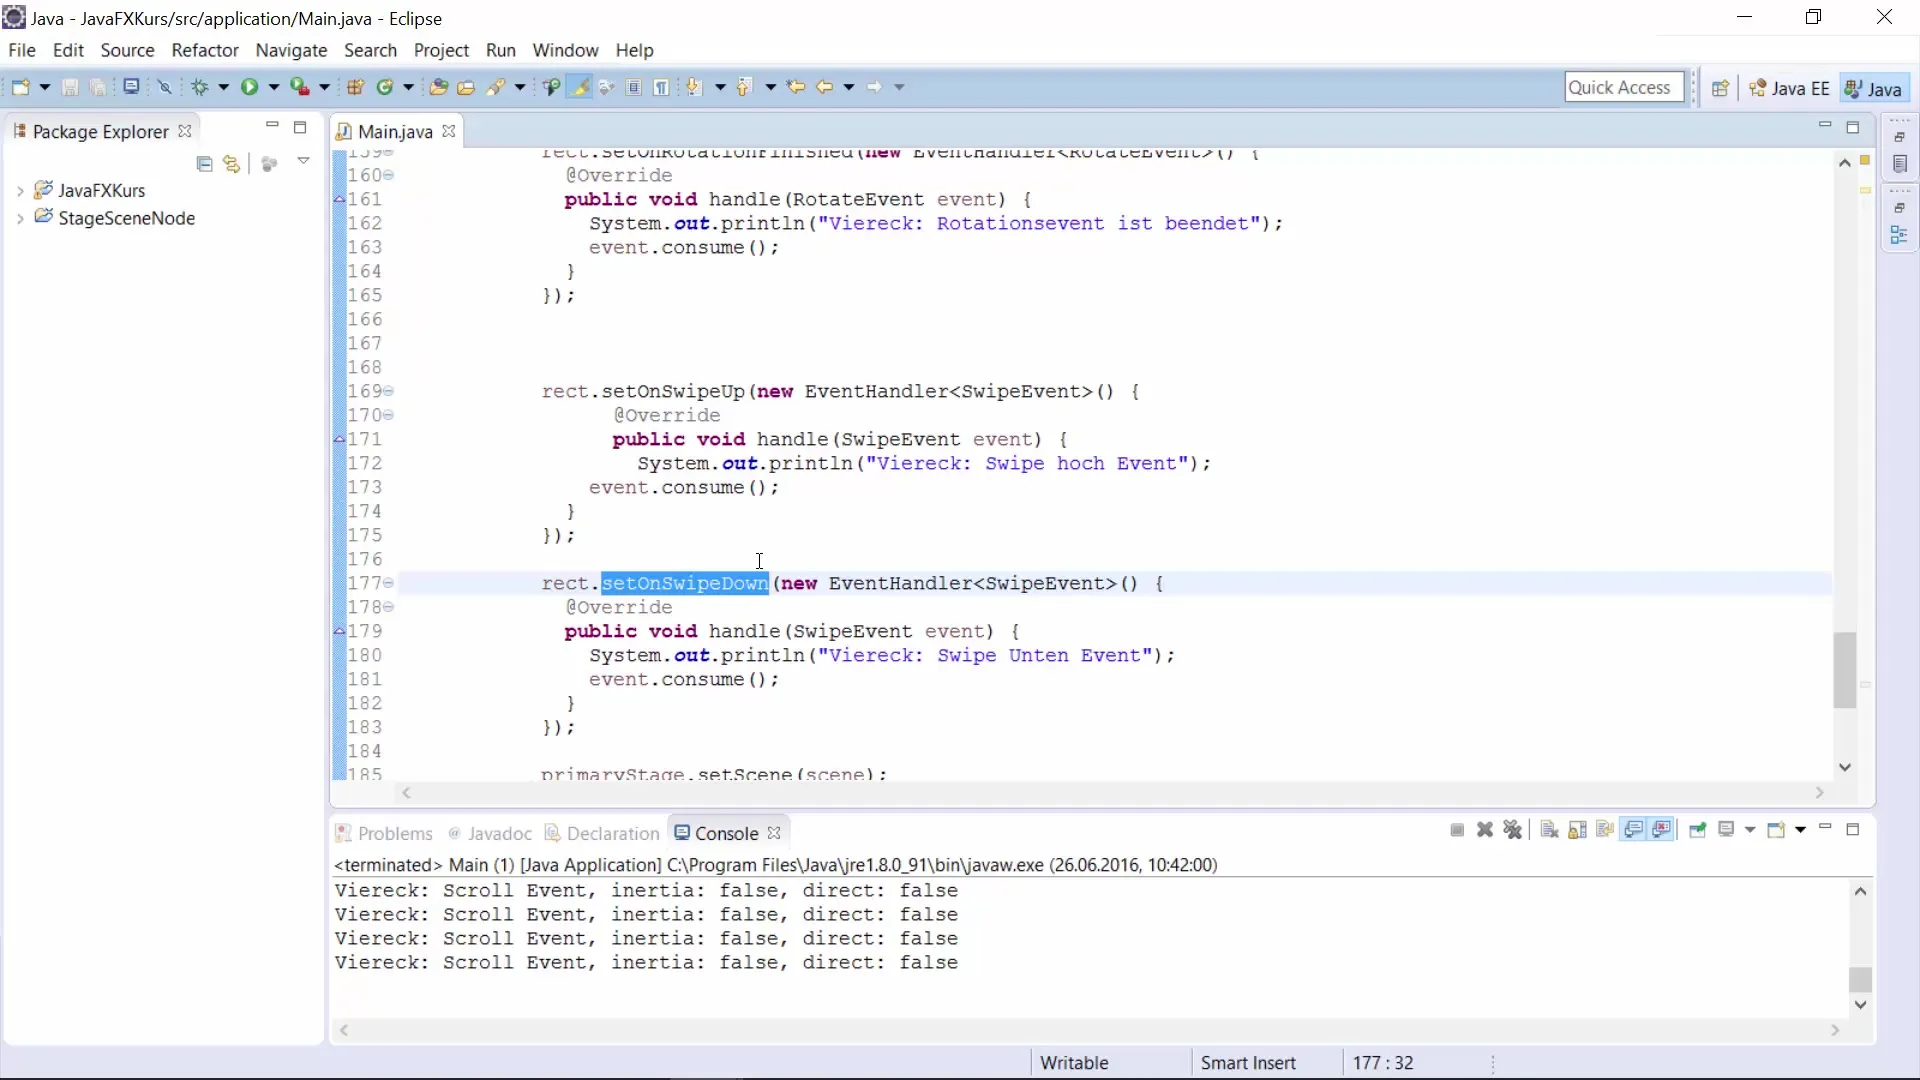
Task: Open Package Explorer View Menu triangle
Action: pos(303,161)
